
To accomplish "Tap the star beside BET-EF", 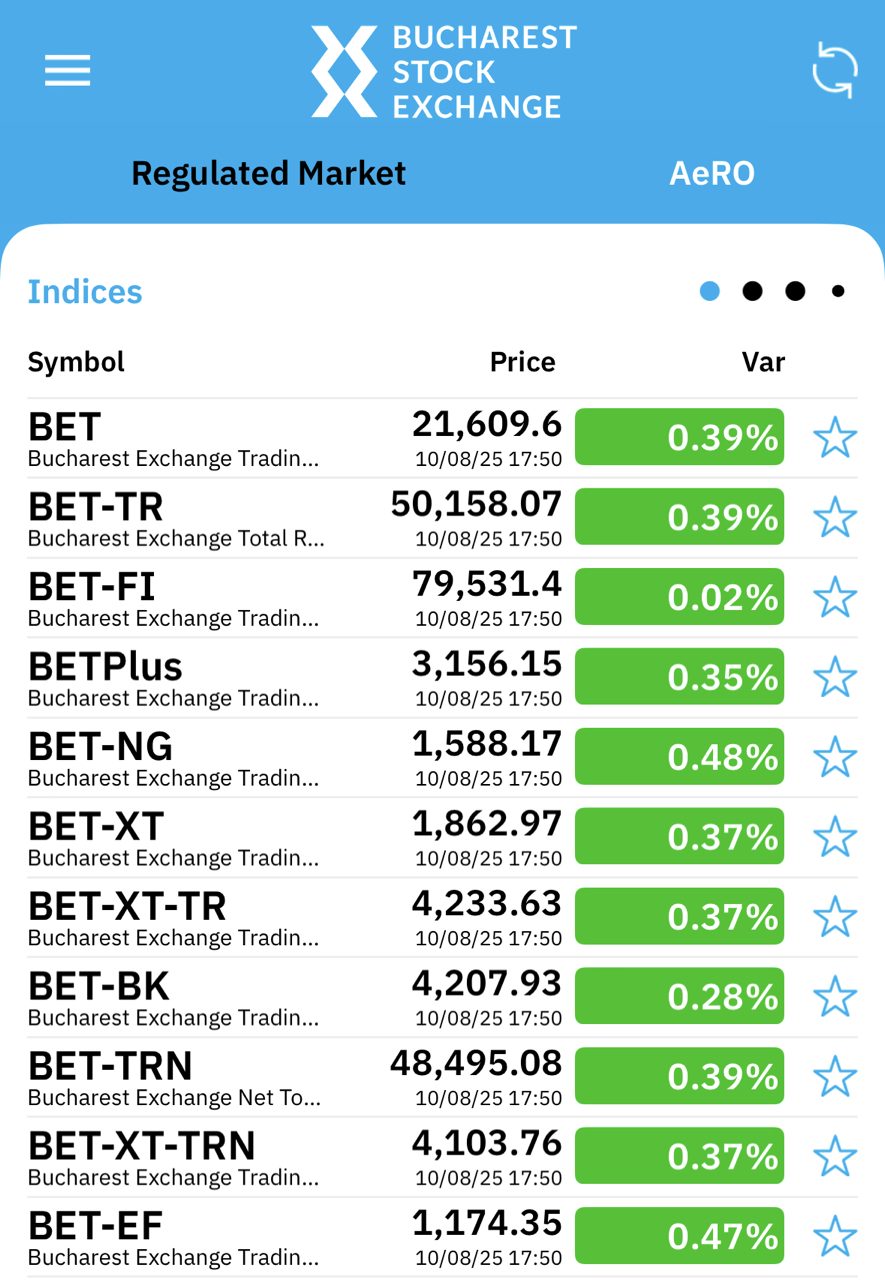I will [x=834, y=1237].
